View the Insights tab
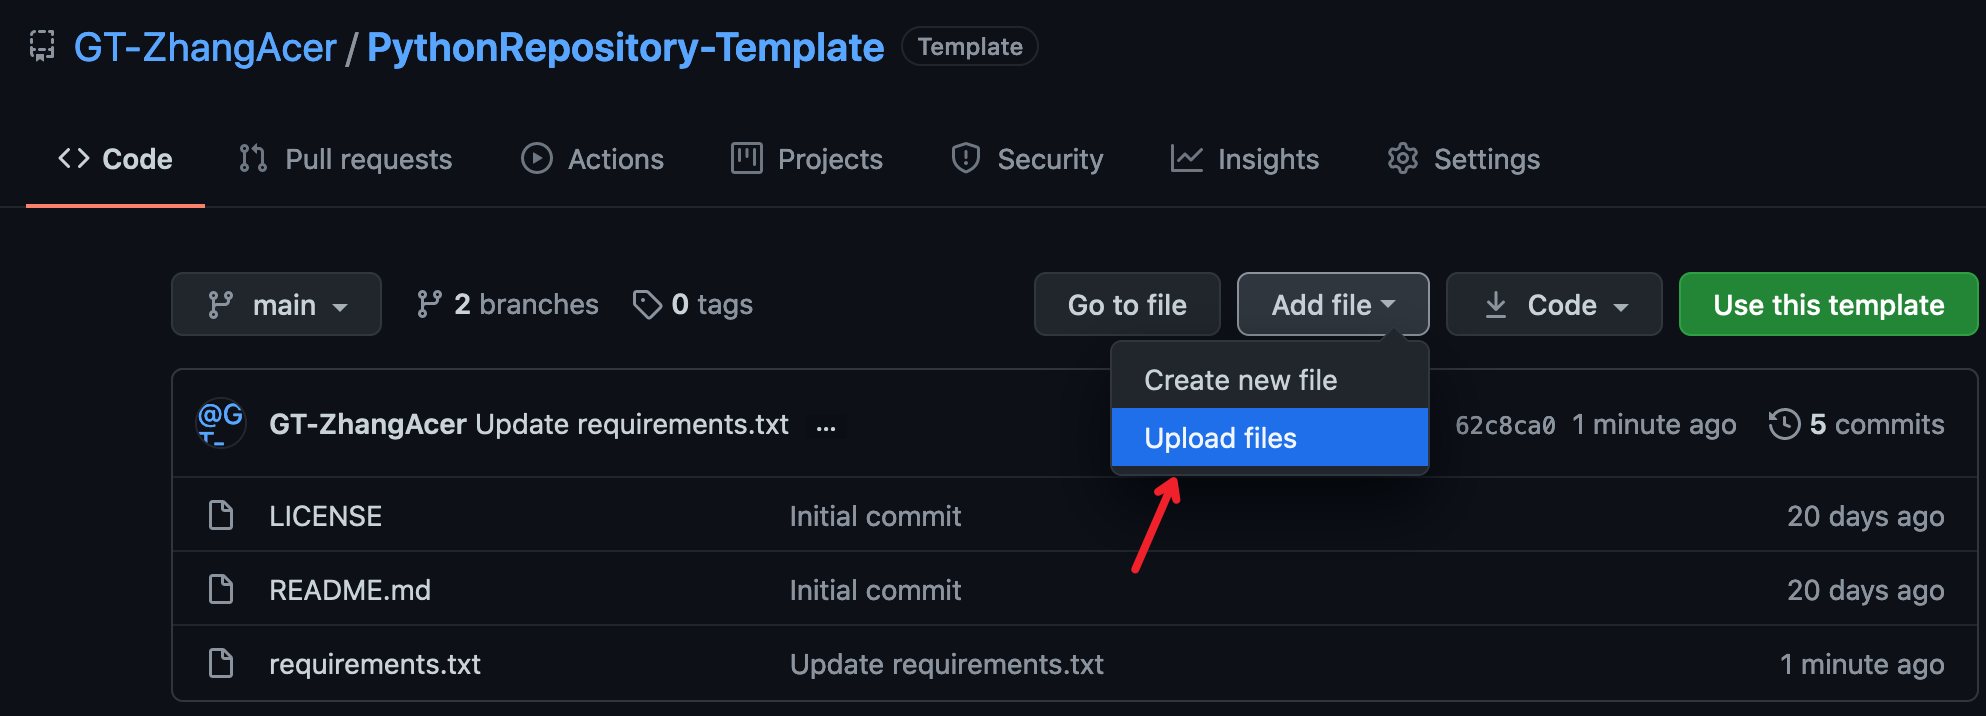 (1244, 159)
